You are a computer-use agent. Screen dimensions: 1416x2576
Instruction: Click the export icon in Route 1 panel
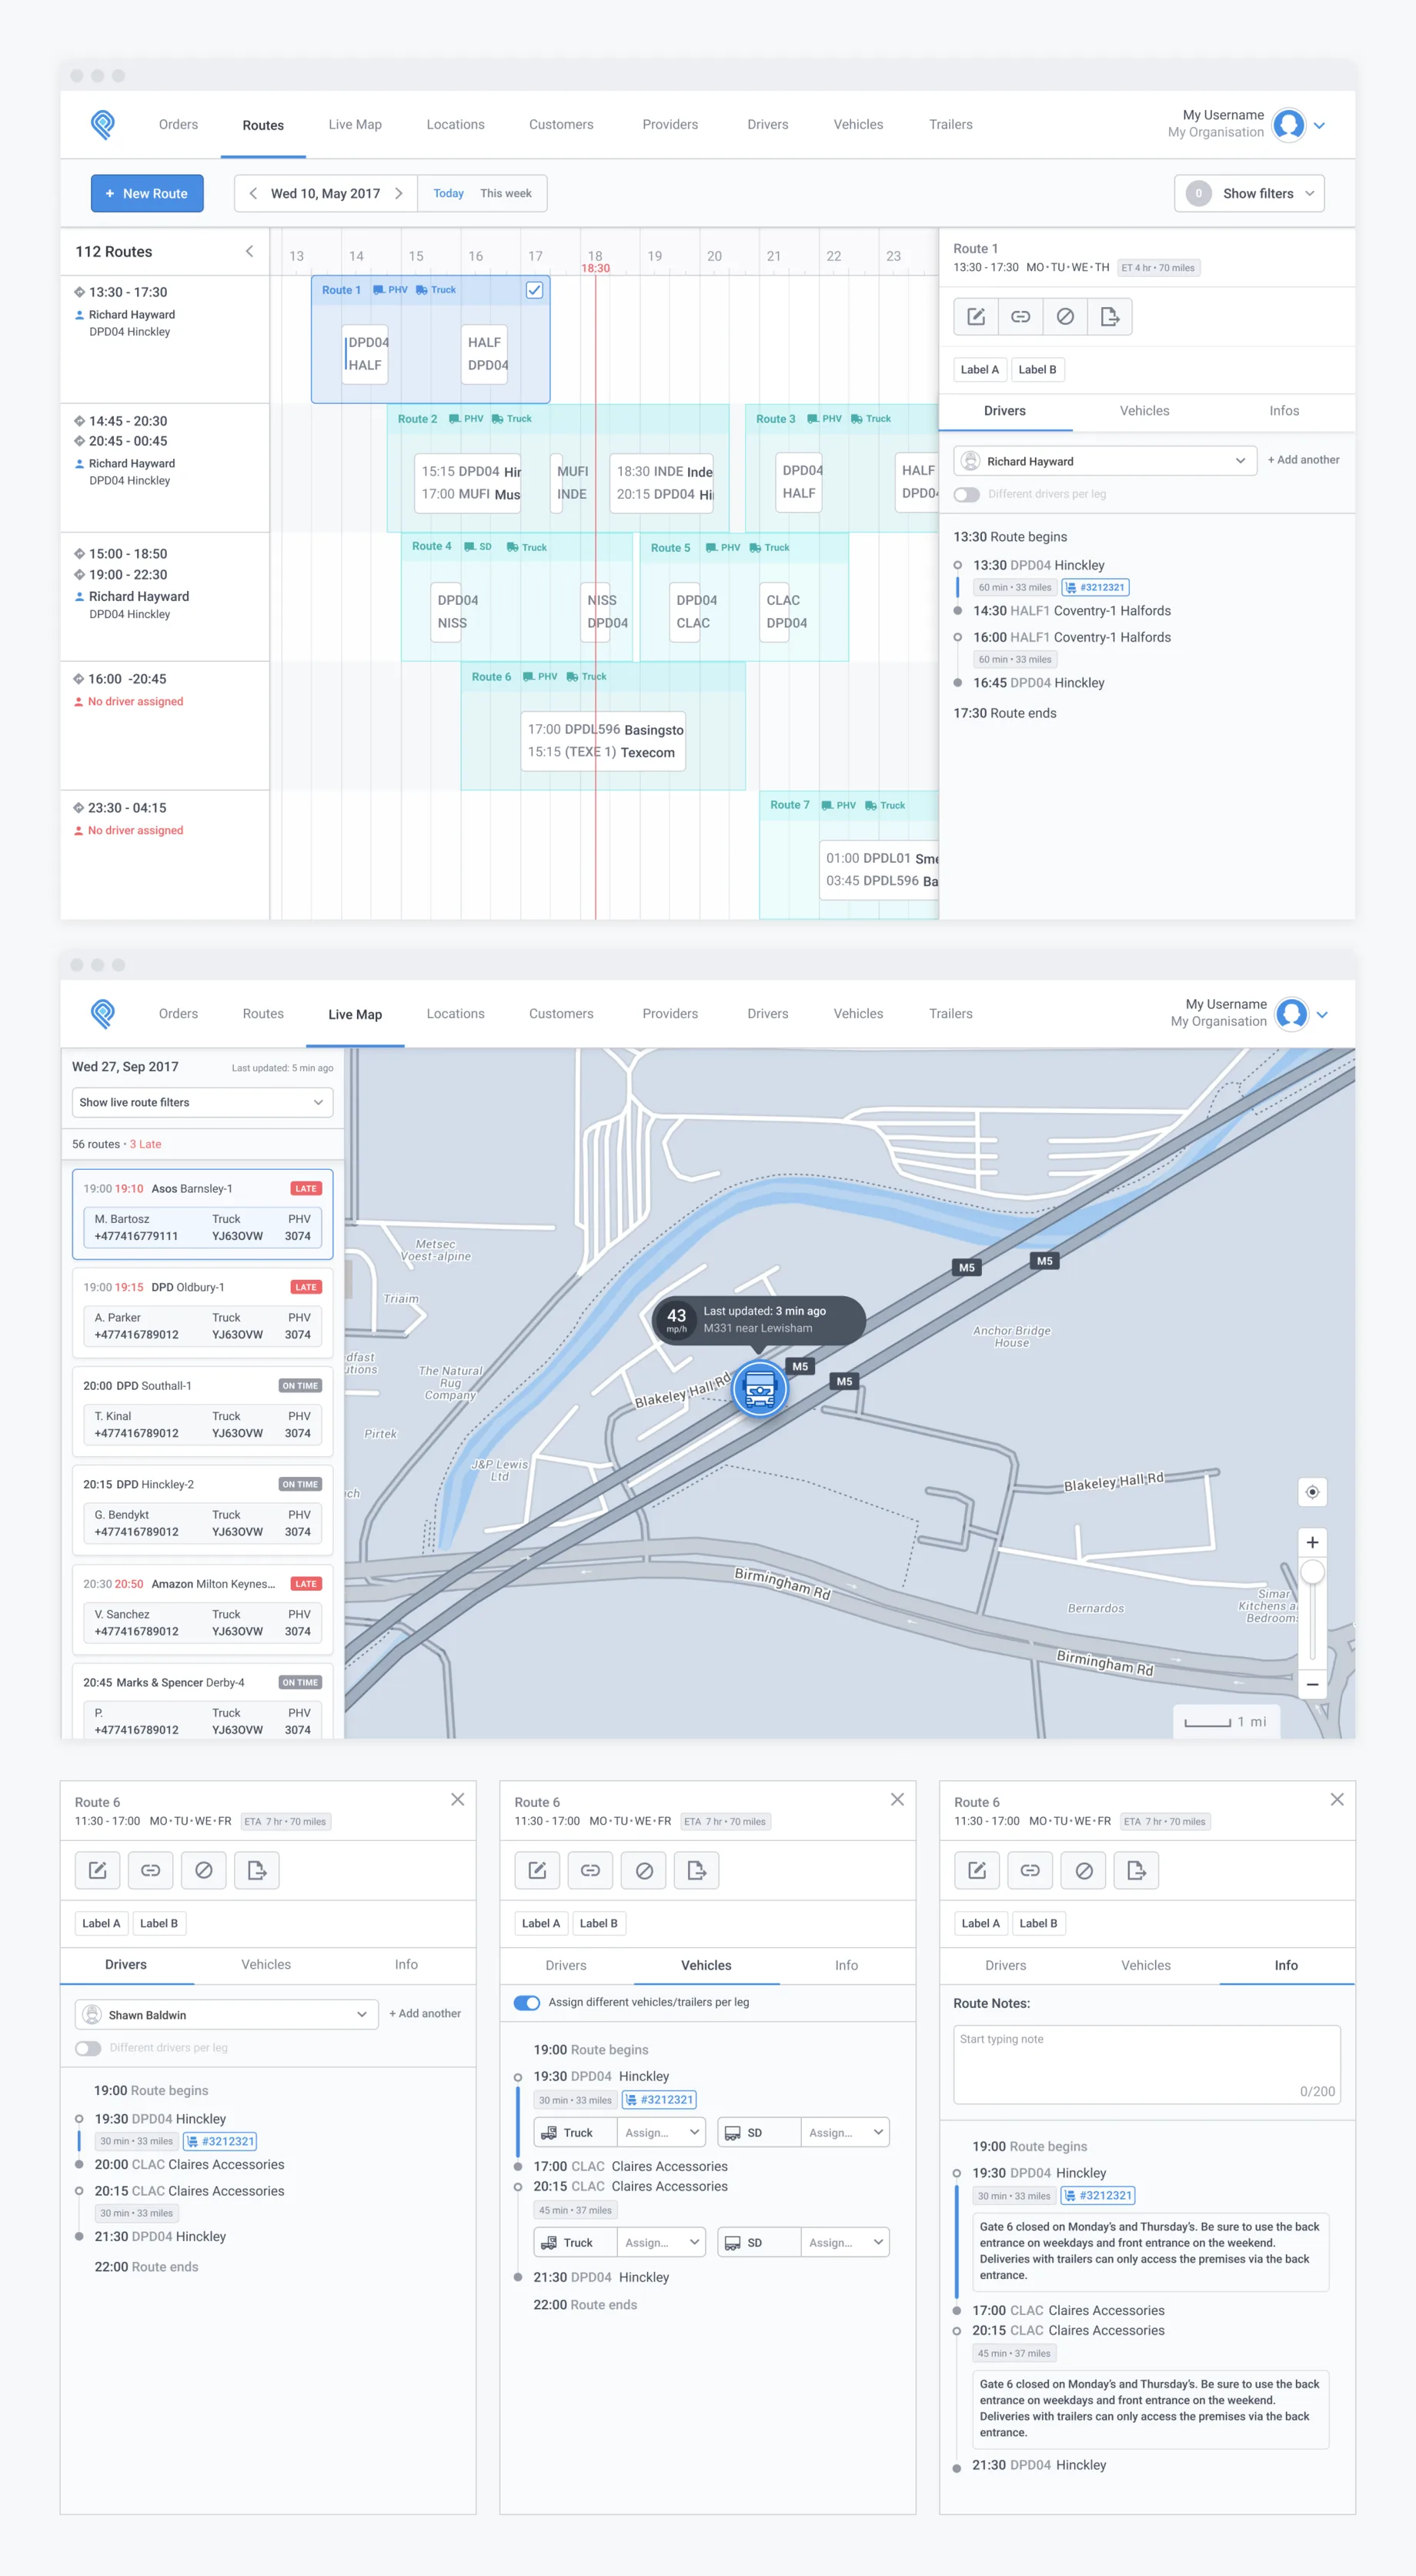(x=1110, y=317)
